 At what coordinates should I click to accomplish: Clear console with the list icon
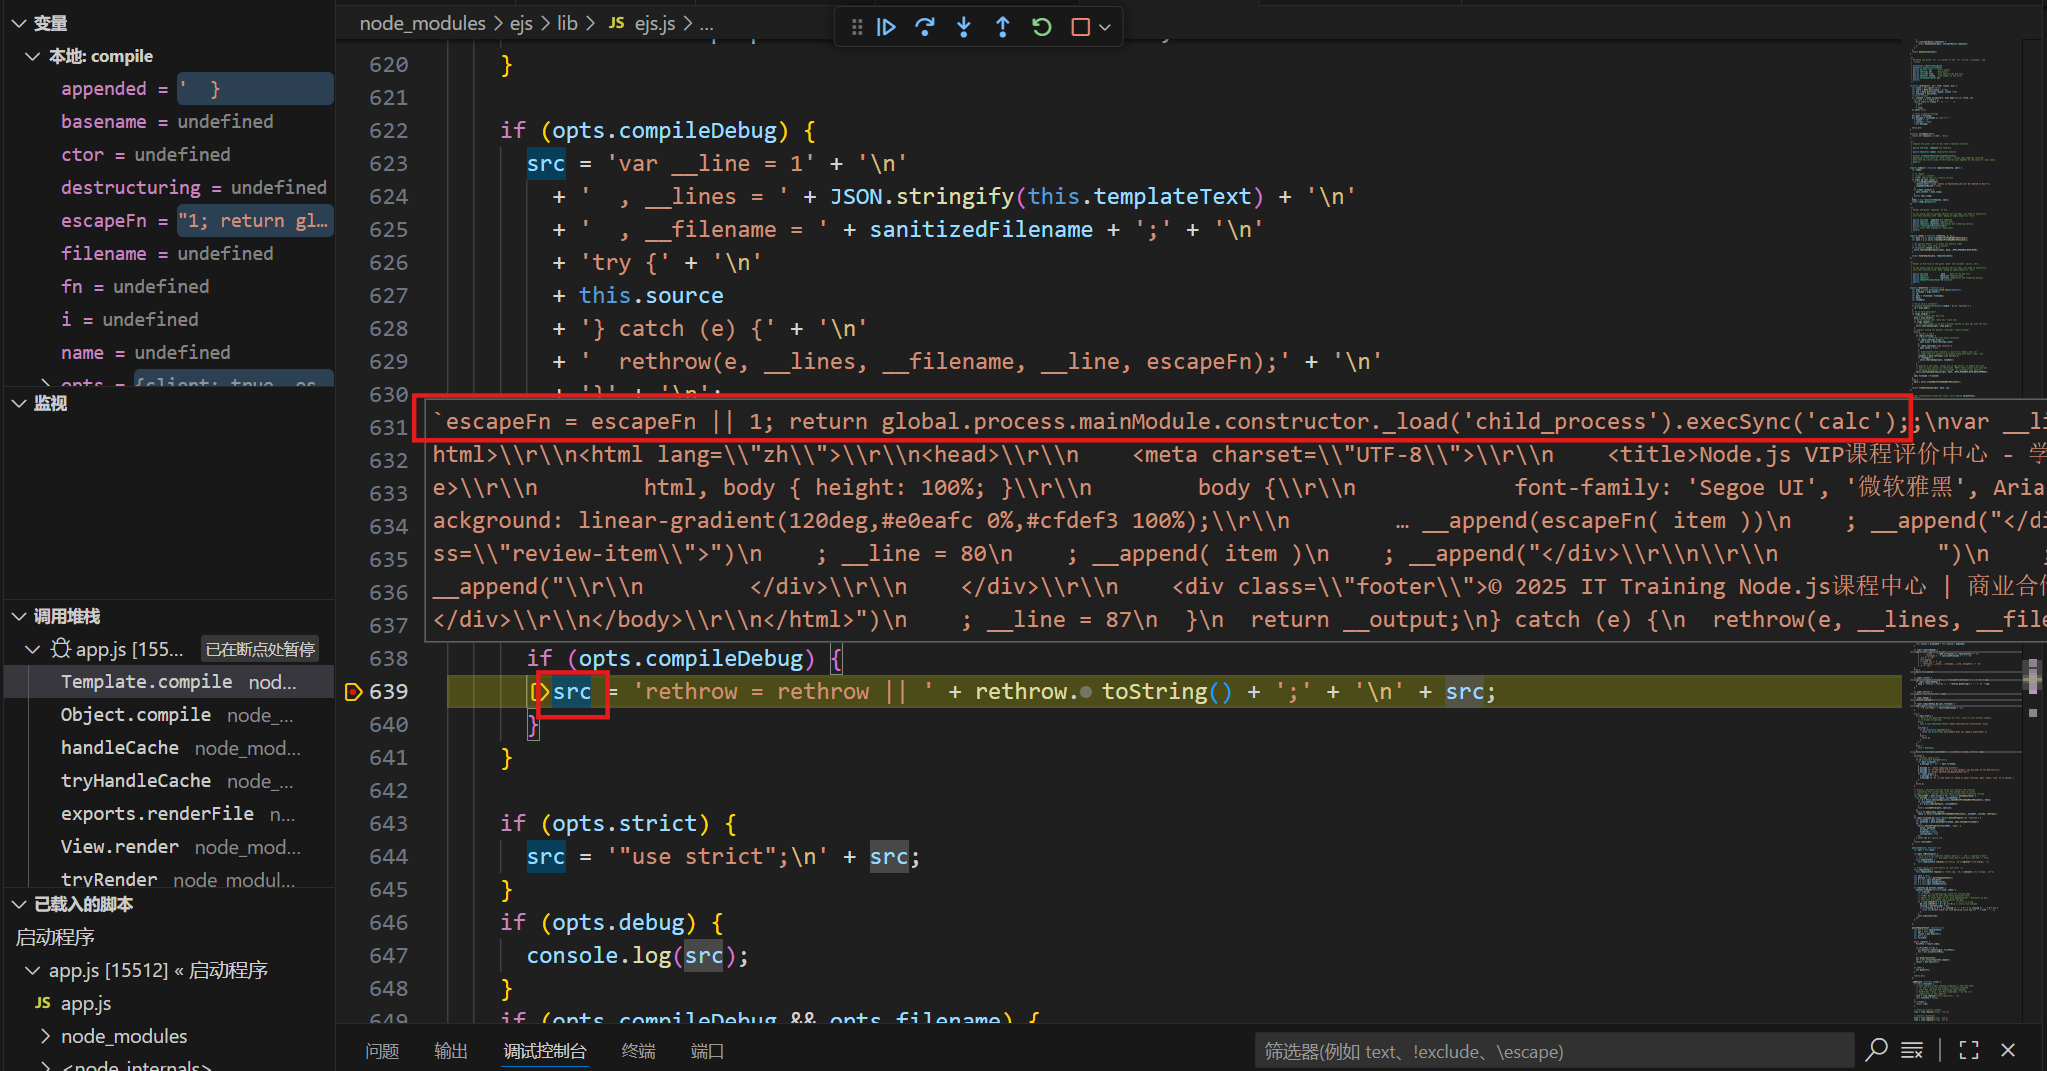[1912, 1050]
